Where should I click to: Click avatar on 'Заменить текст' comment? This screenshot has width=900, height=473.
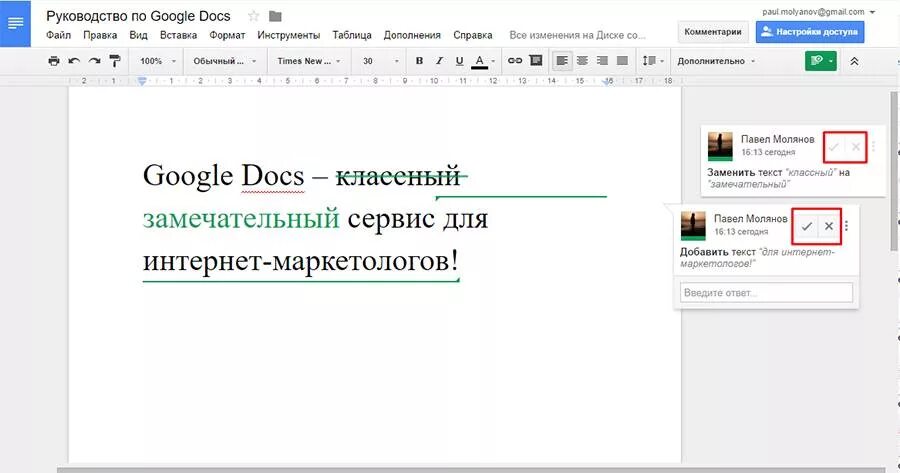click(x=720, y=146)
